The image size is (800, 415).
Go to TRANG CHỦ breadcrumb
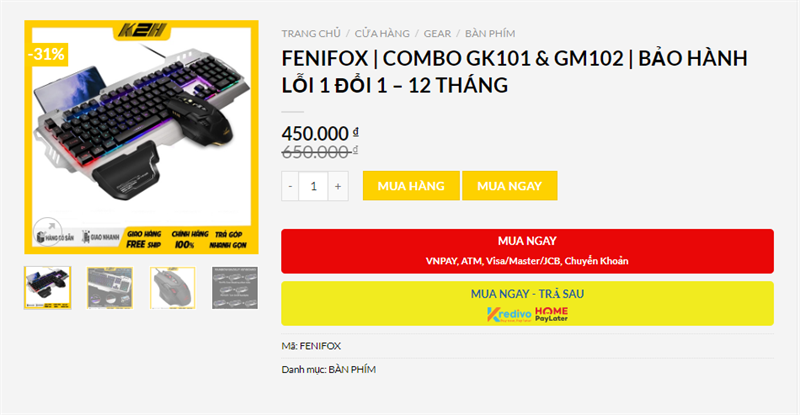(310, 34)
